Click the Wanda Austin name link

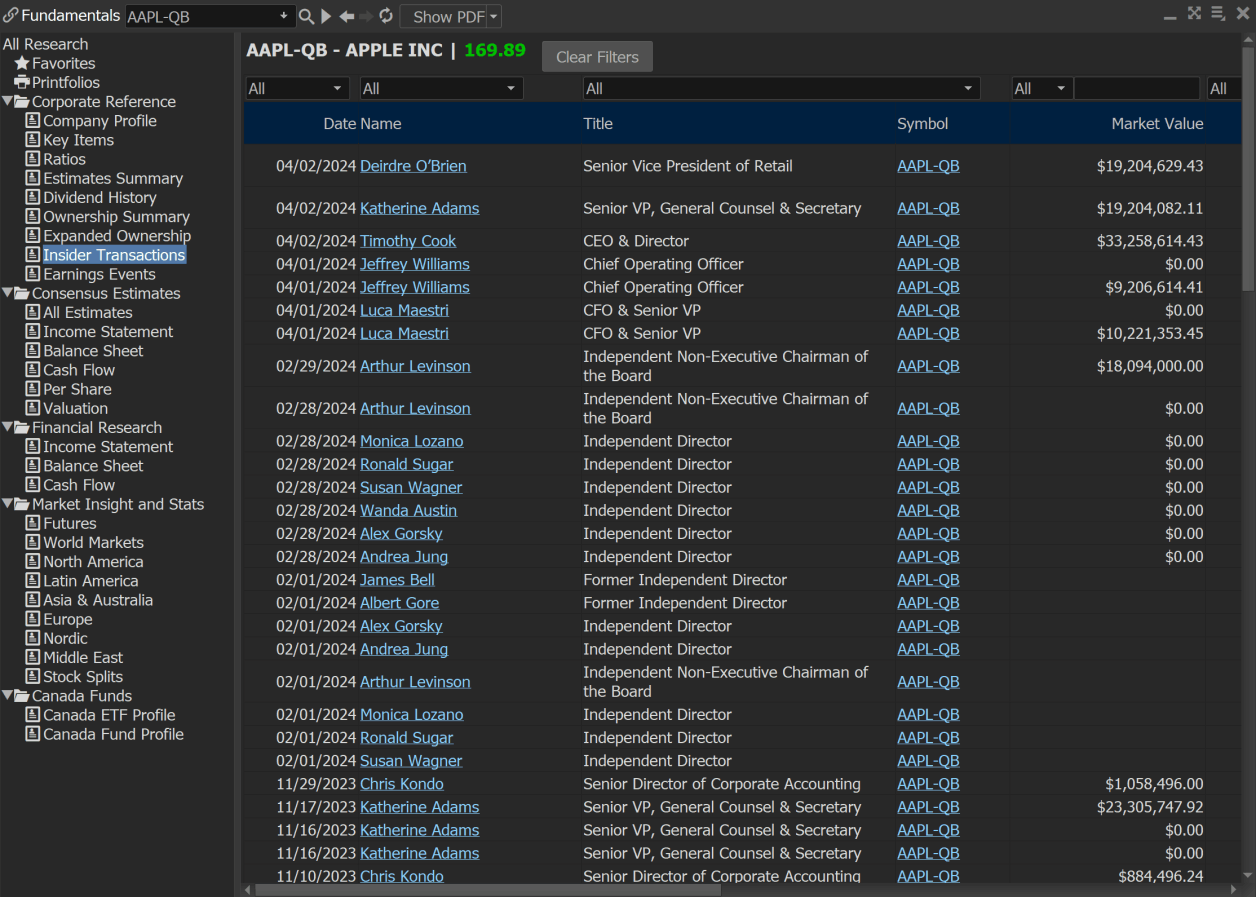tap(408, 510)
